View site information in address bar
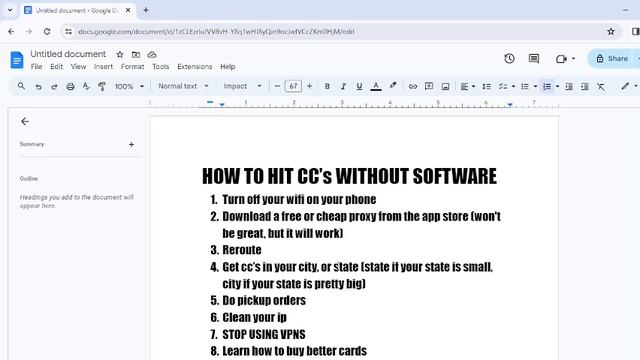Screen dimensions: 640x360 point(68,31)
